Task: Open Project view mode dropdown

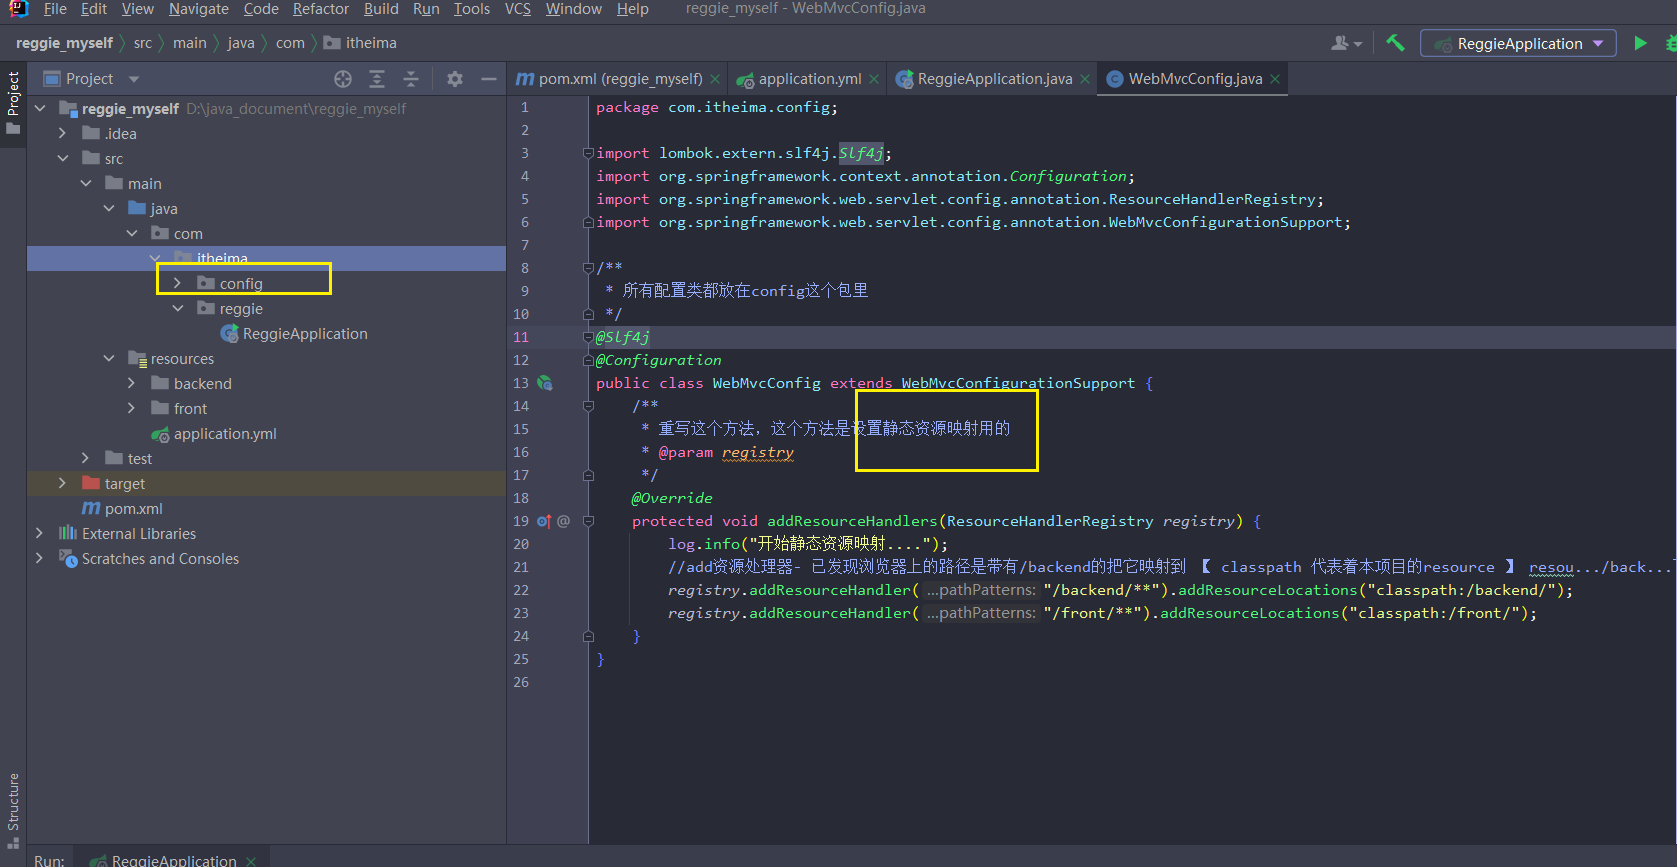Action: (134, 79)
